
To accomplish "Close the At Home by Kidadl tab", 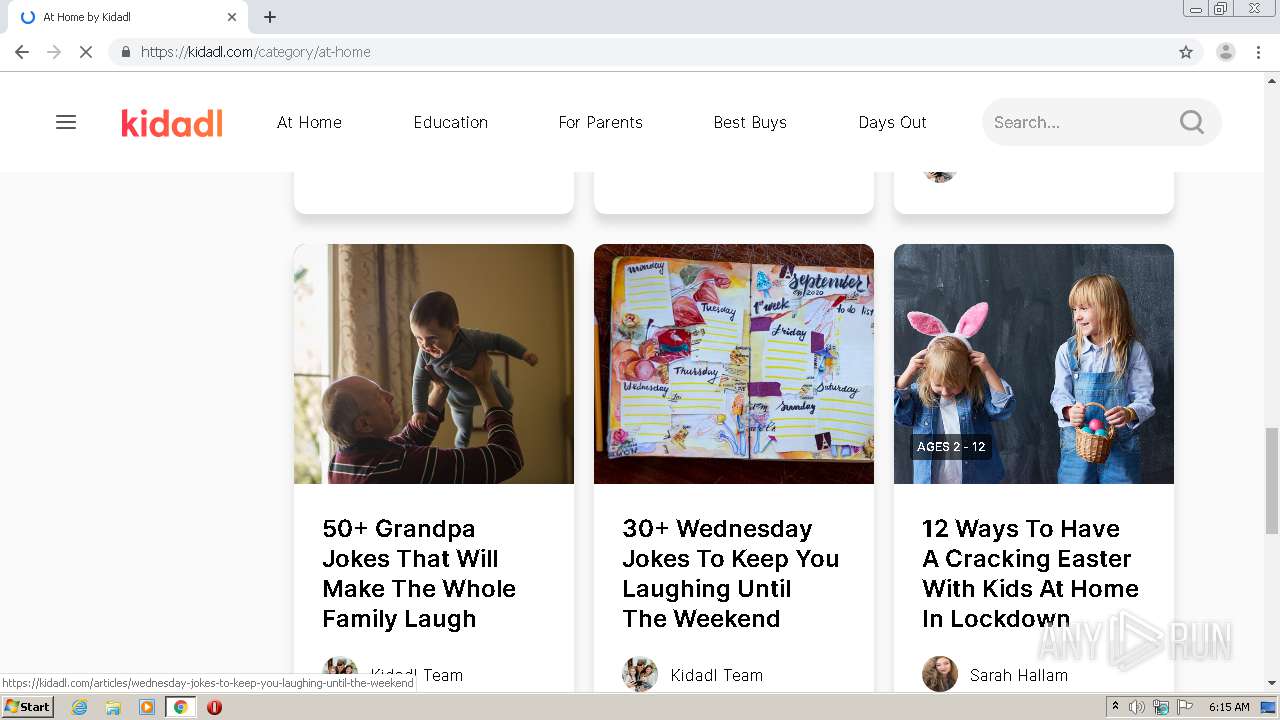I will tap(232, 17).
